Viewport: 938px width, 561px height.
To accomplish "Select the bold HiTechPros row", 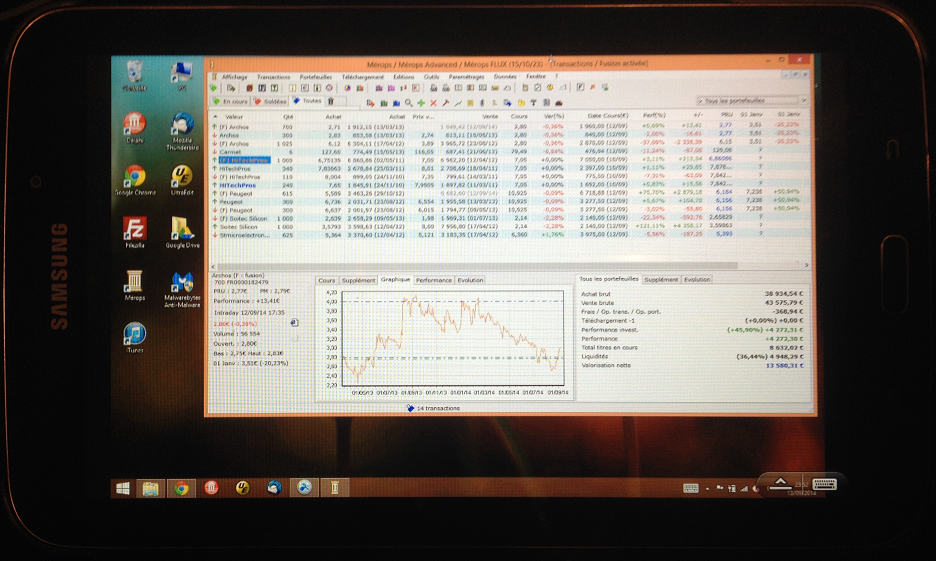I will pos(508,185).
